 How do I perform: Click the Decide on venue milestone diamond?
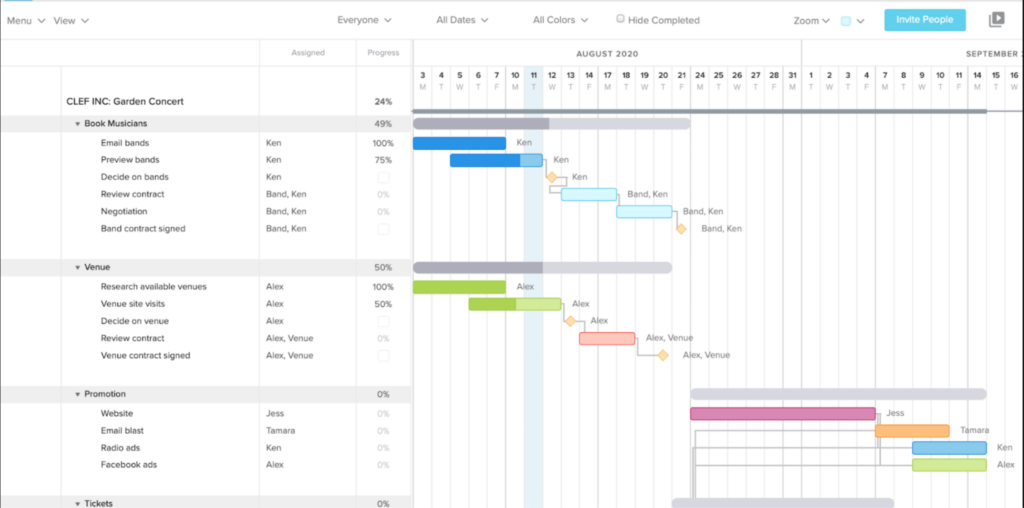pyautogui.click(x=570, y=321)
